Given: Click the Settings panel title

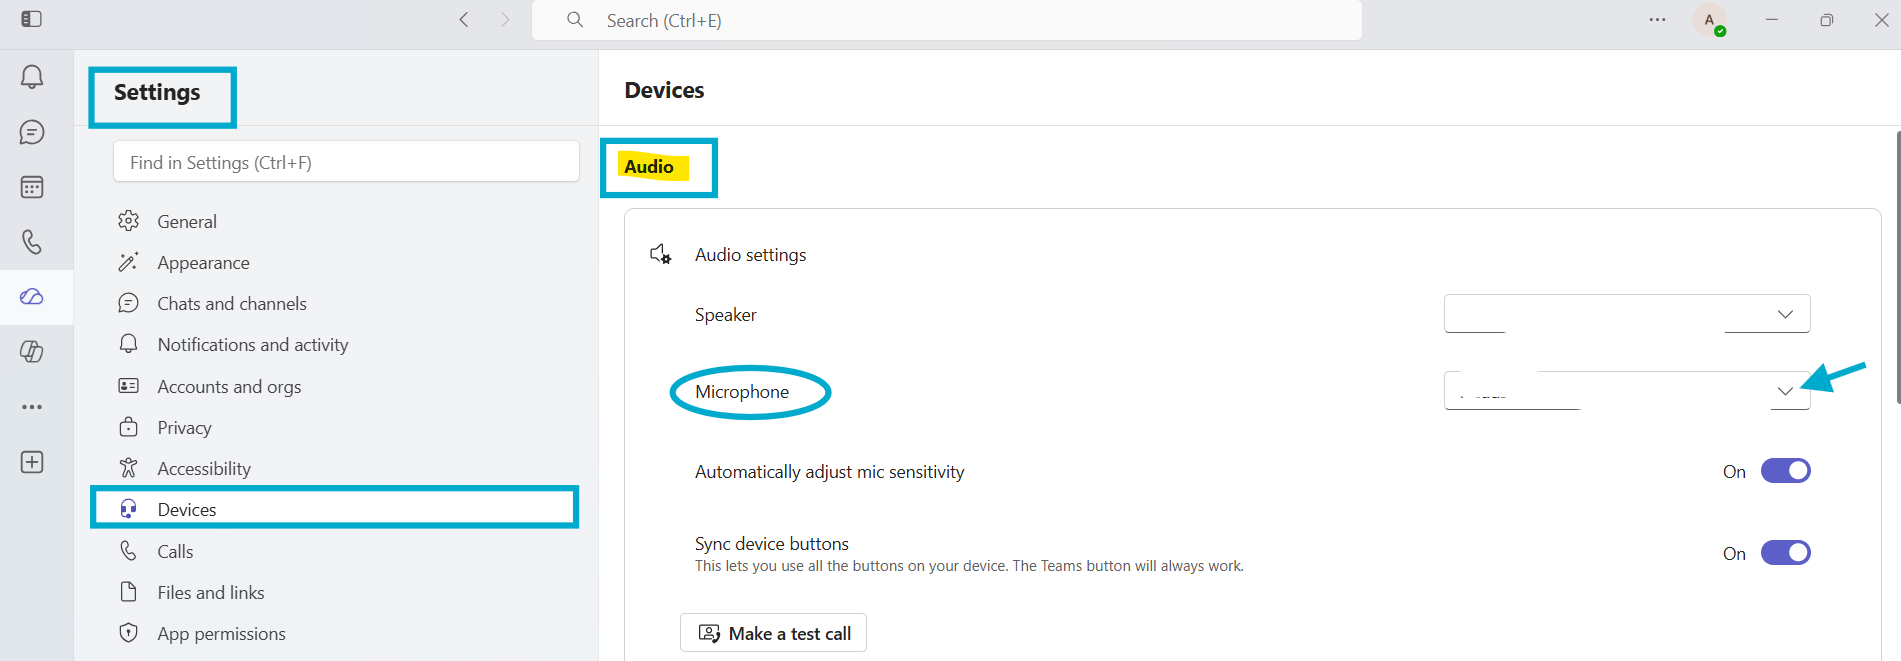Looking at the screenshot, I should tap(157, 92).
